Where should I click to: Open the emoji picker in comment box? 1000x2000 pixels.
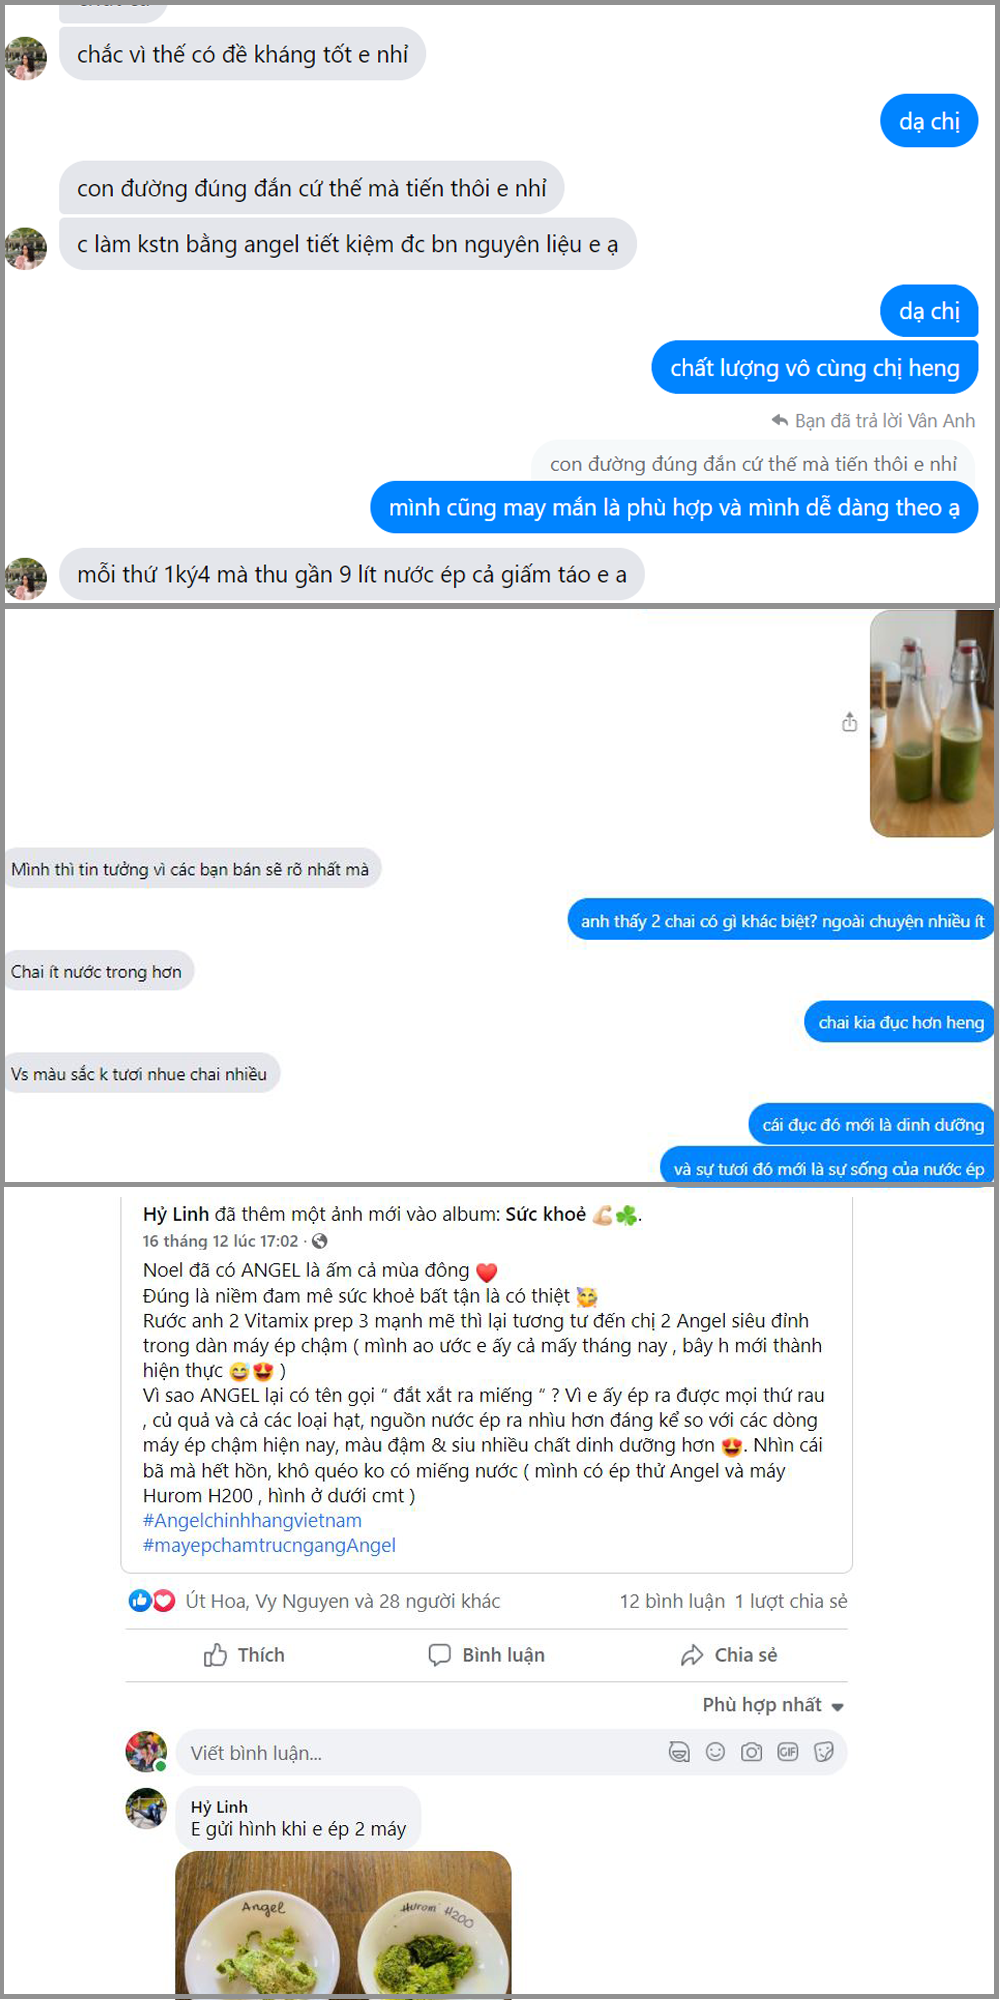715,1751
